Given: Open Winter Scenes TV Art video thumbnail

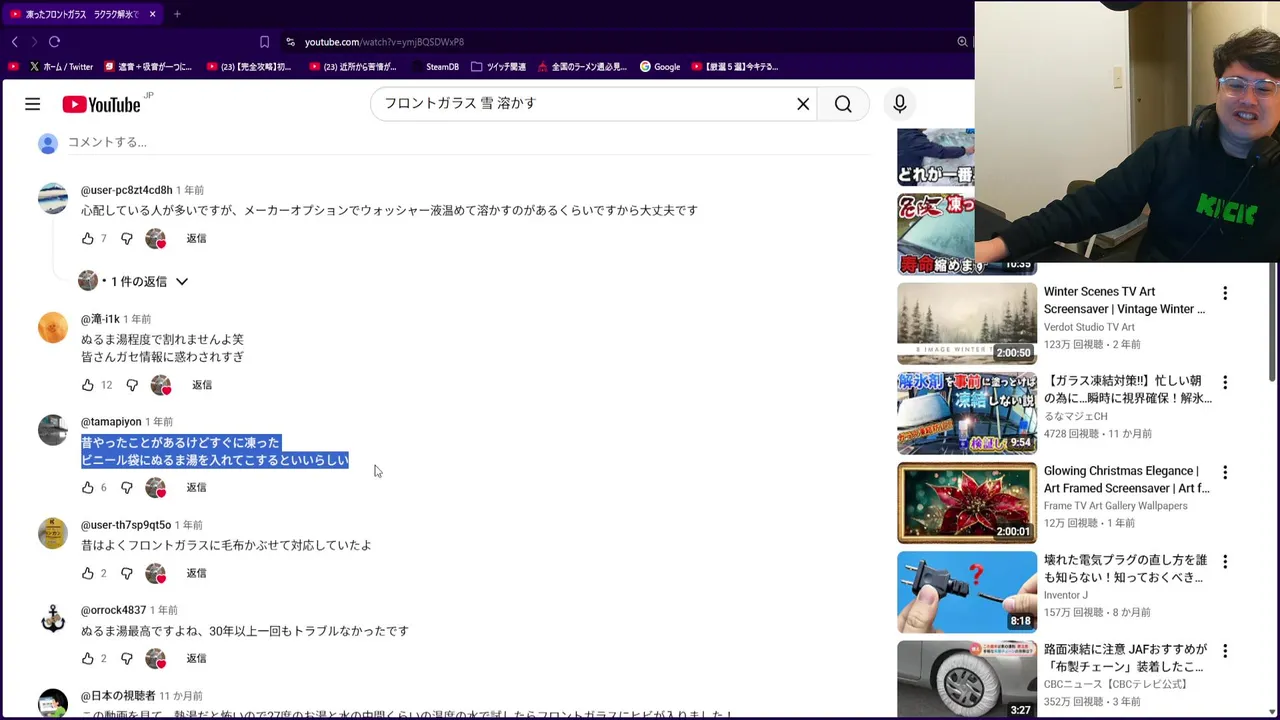Looking at the screenshot, I should [967, 323].
